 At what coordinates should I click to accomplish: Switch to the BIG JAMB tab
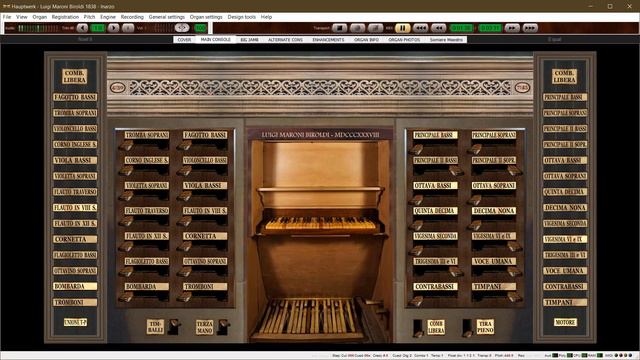249,40
